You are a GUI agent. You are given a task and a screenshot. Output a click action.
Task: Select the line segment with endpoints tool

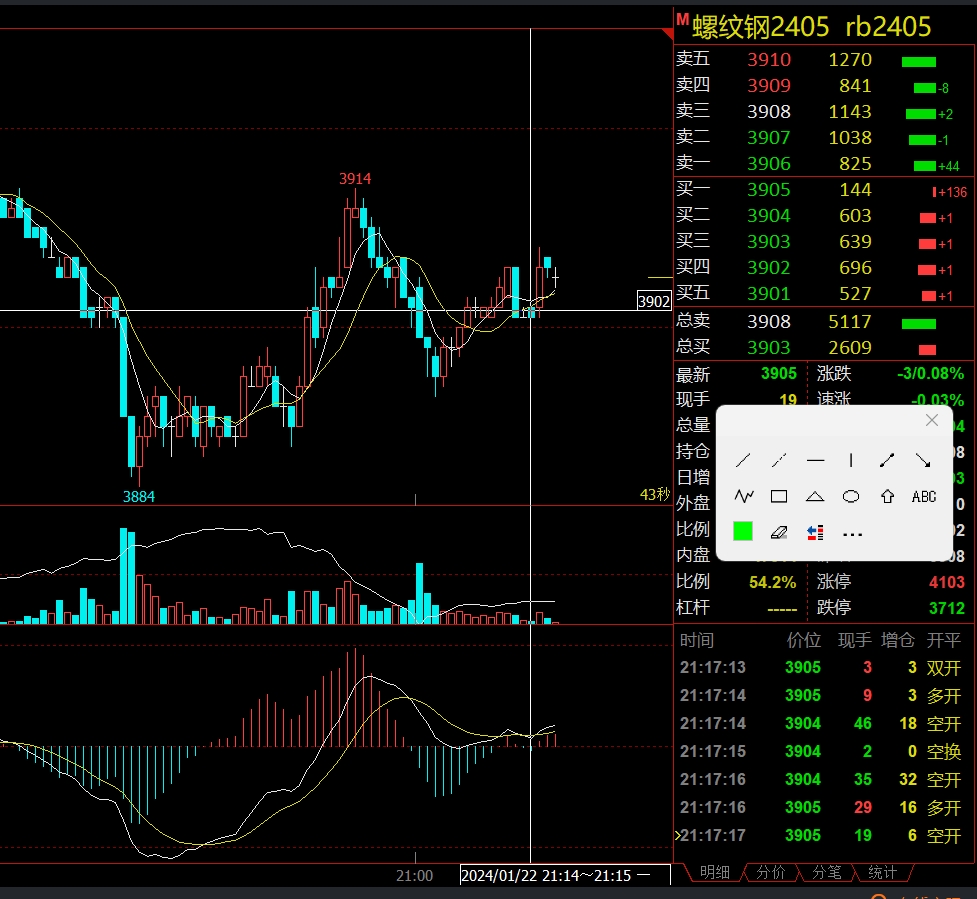pyautogui.click(x=887, y=461)
